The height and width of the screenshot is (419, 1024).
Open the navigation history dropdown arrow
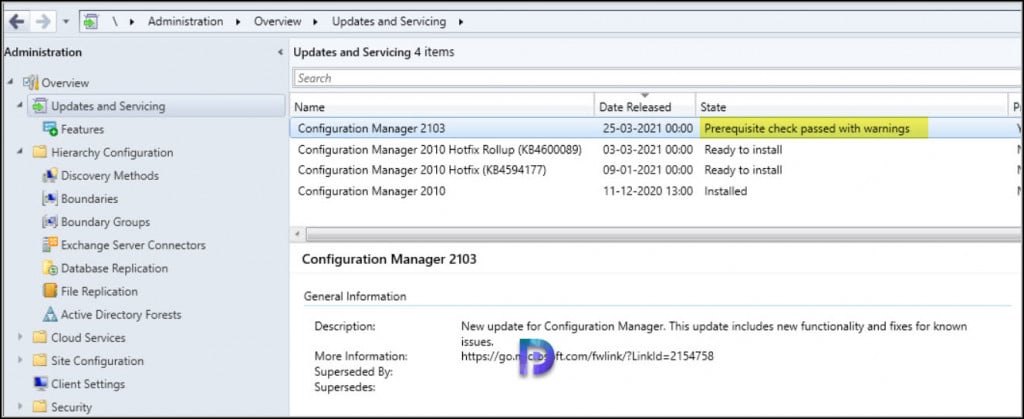click(x=66, y=22)
